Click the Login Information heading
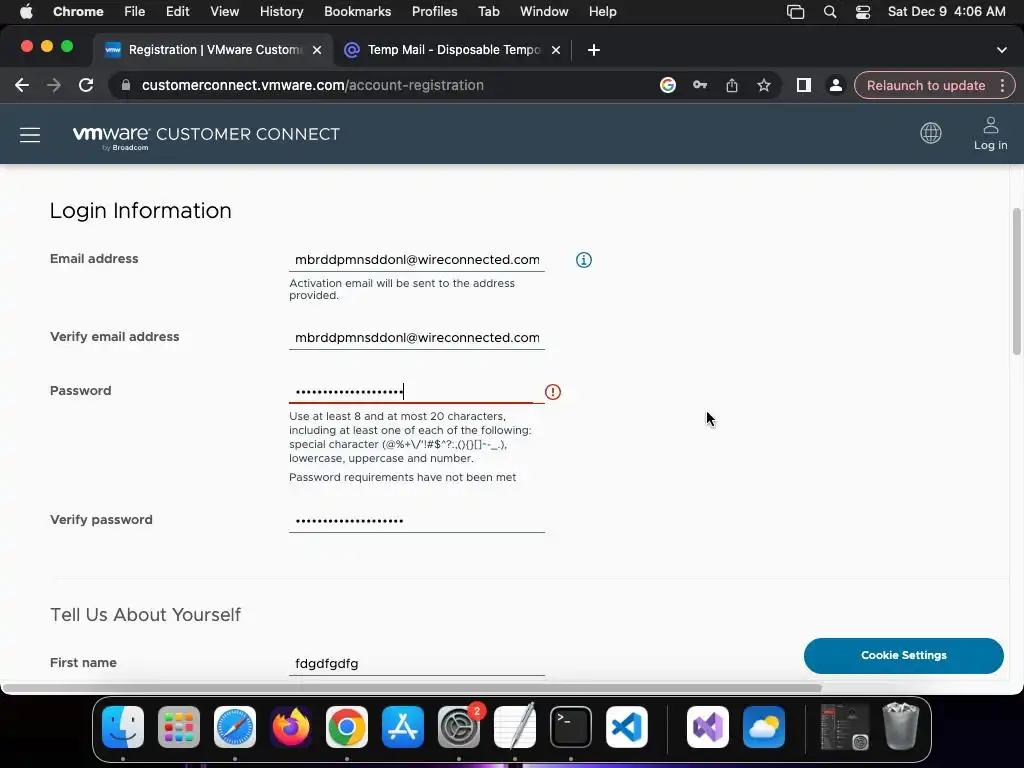Image resolution: width=1024 pixels, height=768 pixels. 140,211
